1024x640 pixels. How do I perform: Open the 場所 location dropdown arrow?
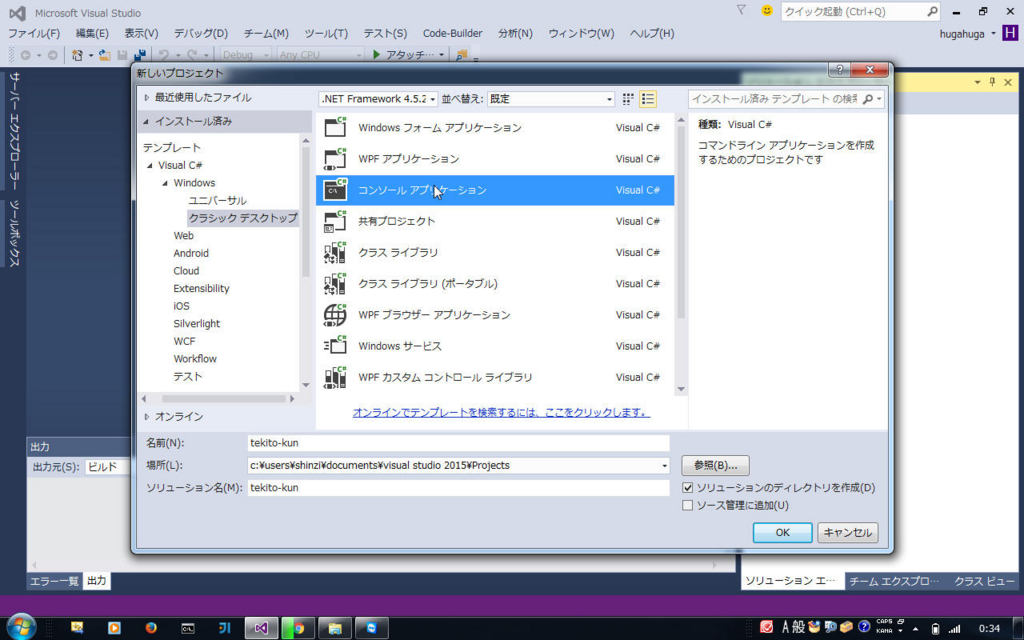pyautogui.click(x=664, y=466)
